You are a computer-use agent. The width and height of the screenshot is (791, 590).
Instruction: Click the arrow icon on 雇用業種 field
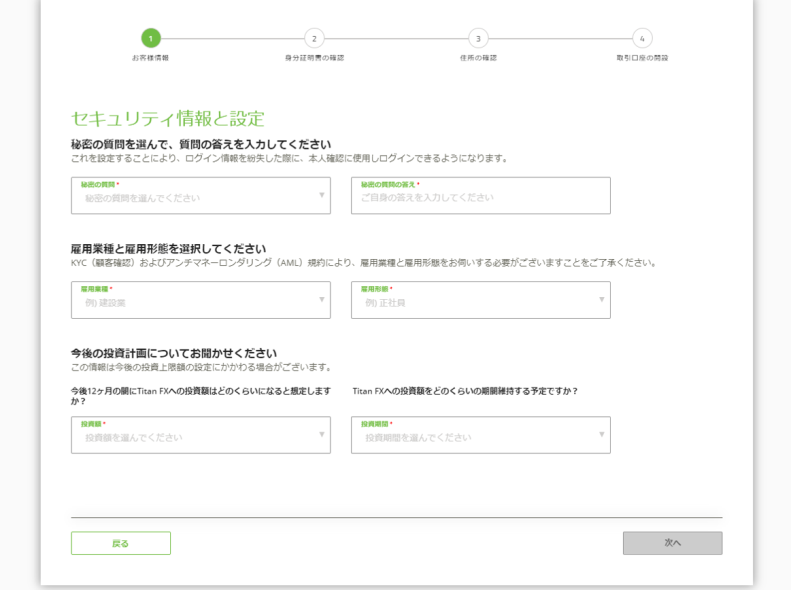(x=322, y=299)
